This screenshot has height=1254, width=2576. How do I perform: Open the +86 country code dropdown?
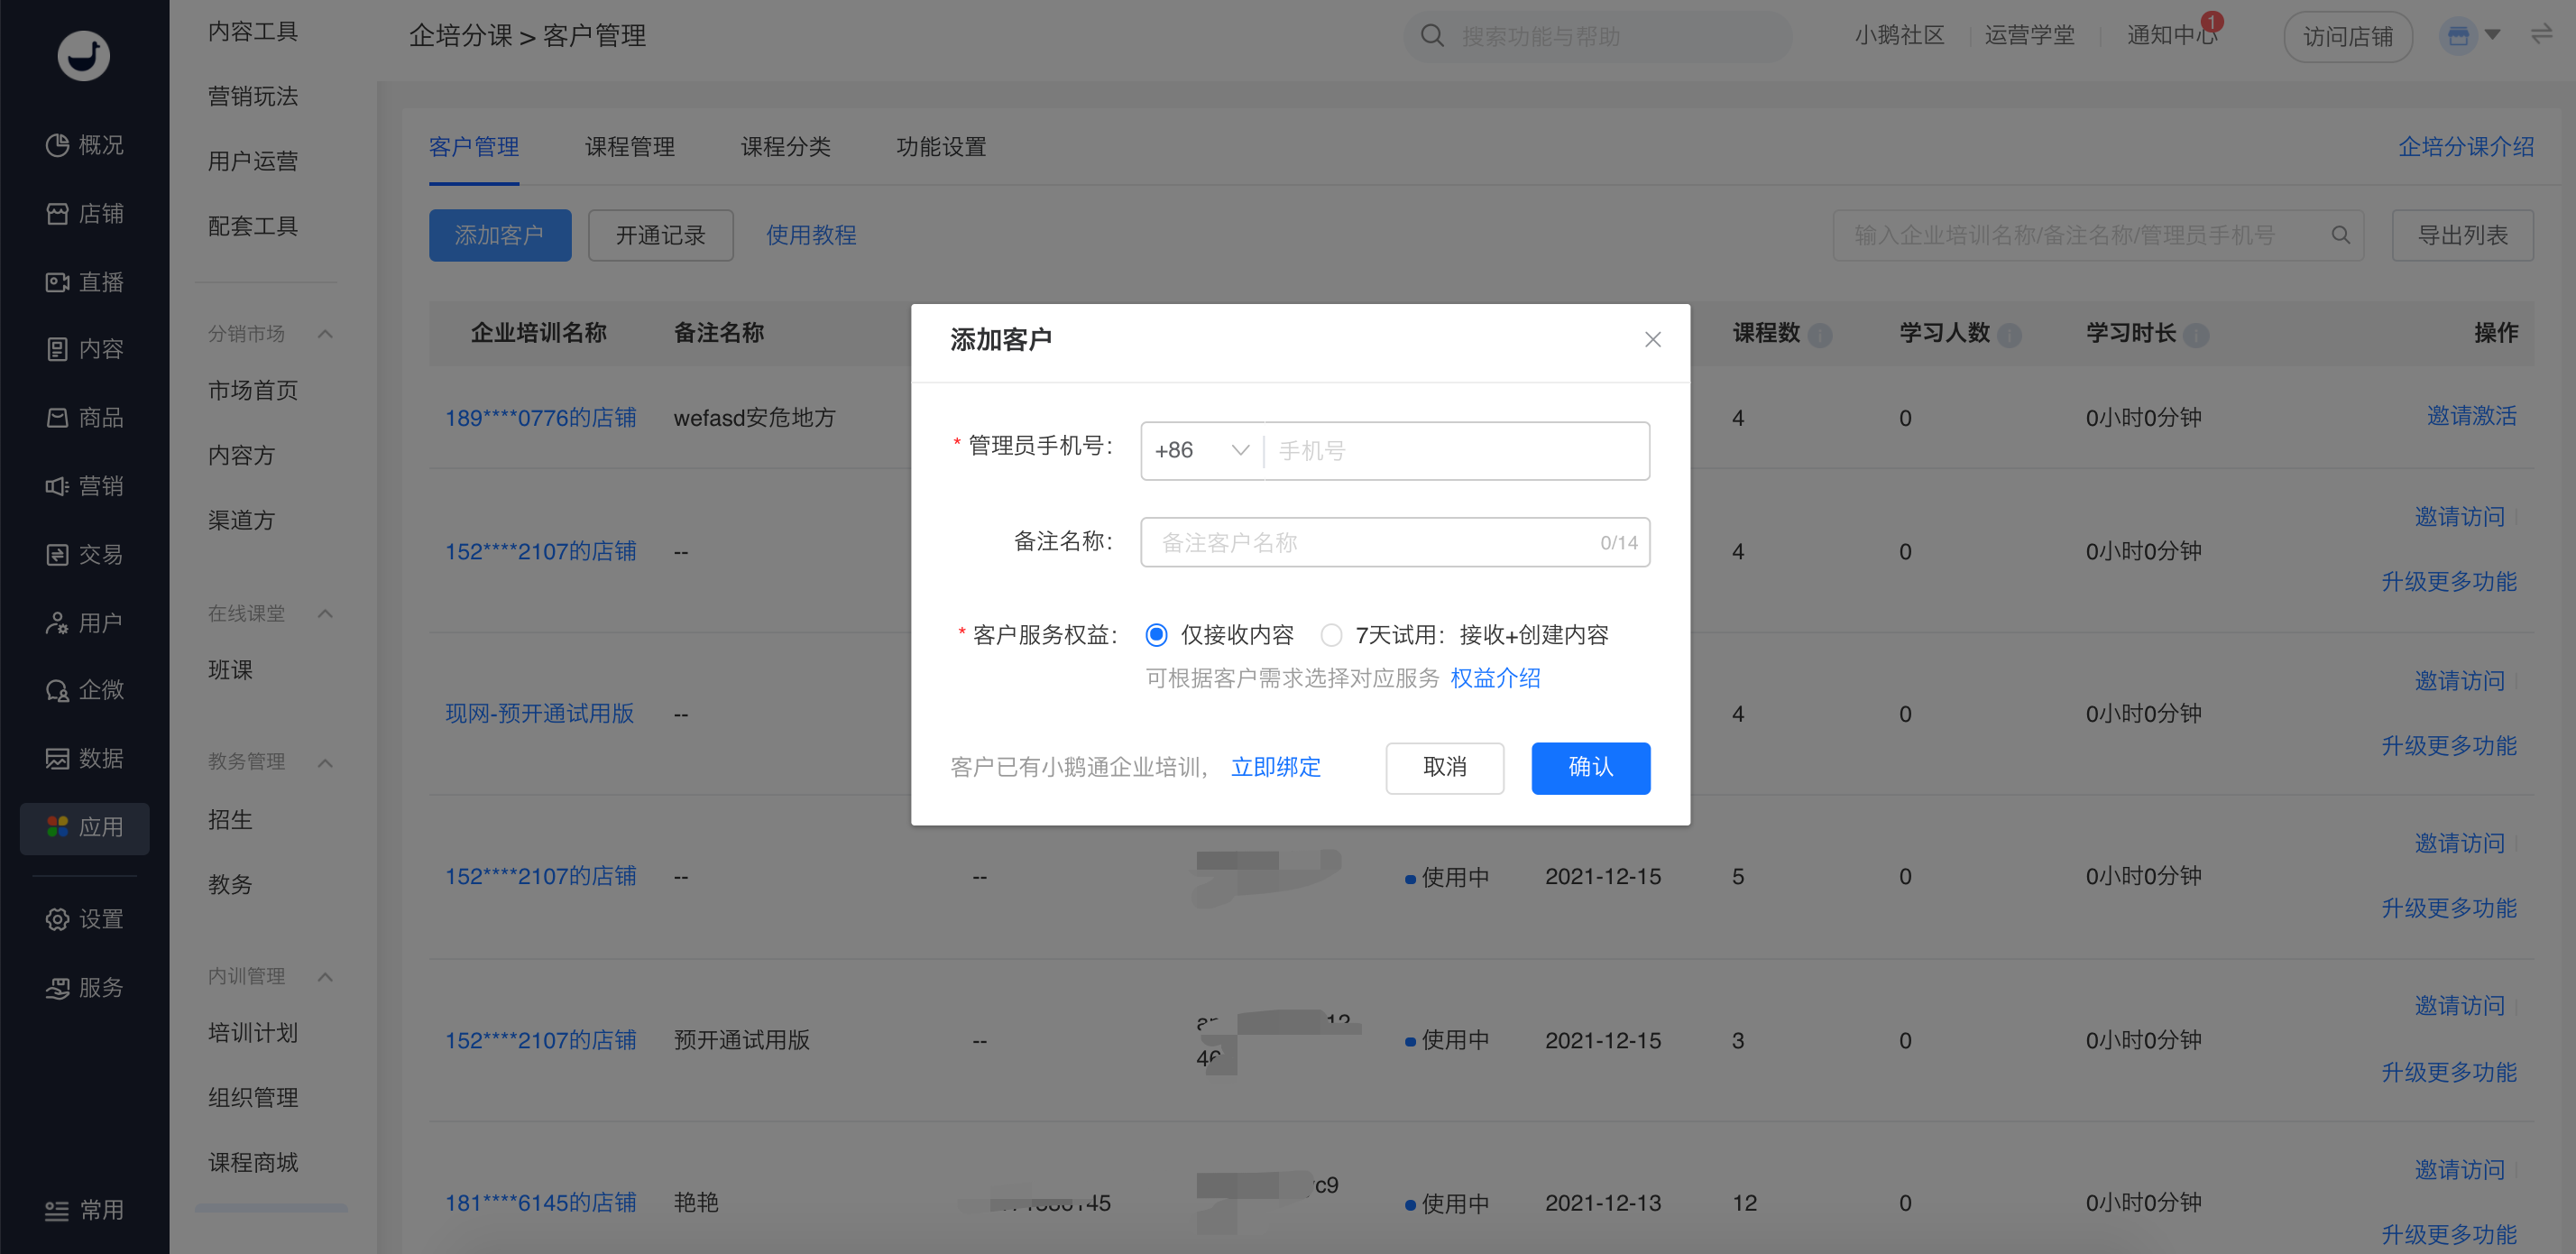[1202, 451]
